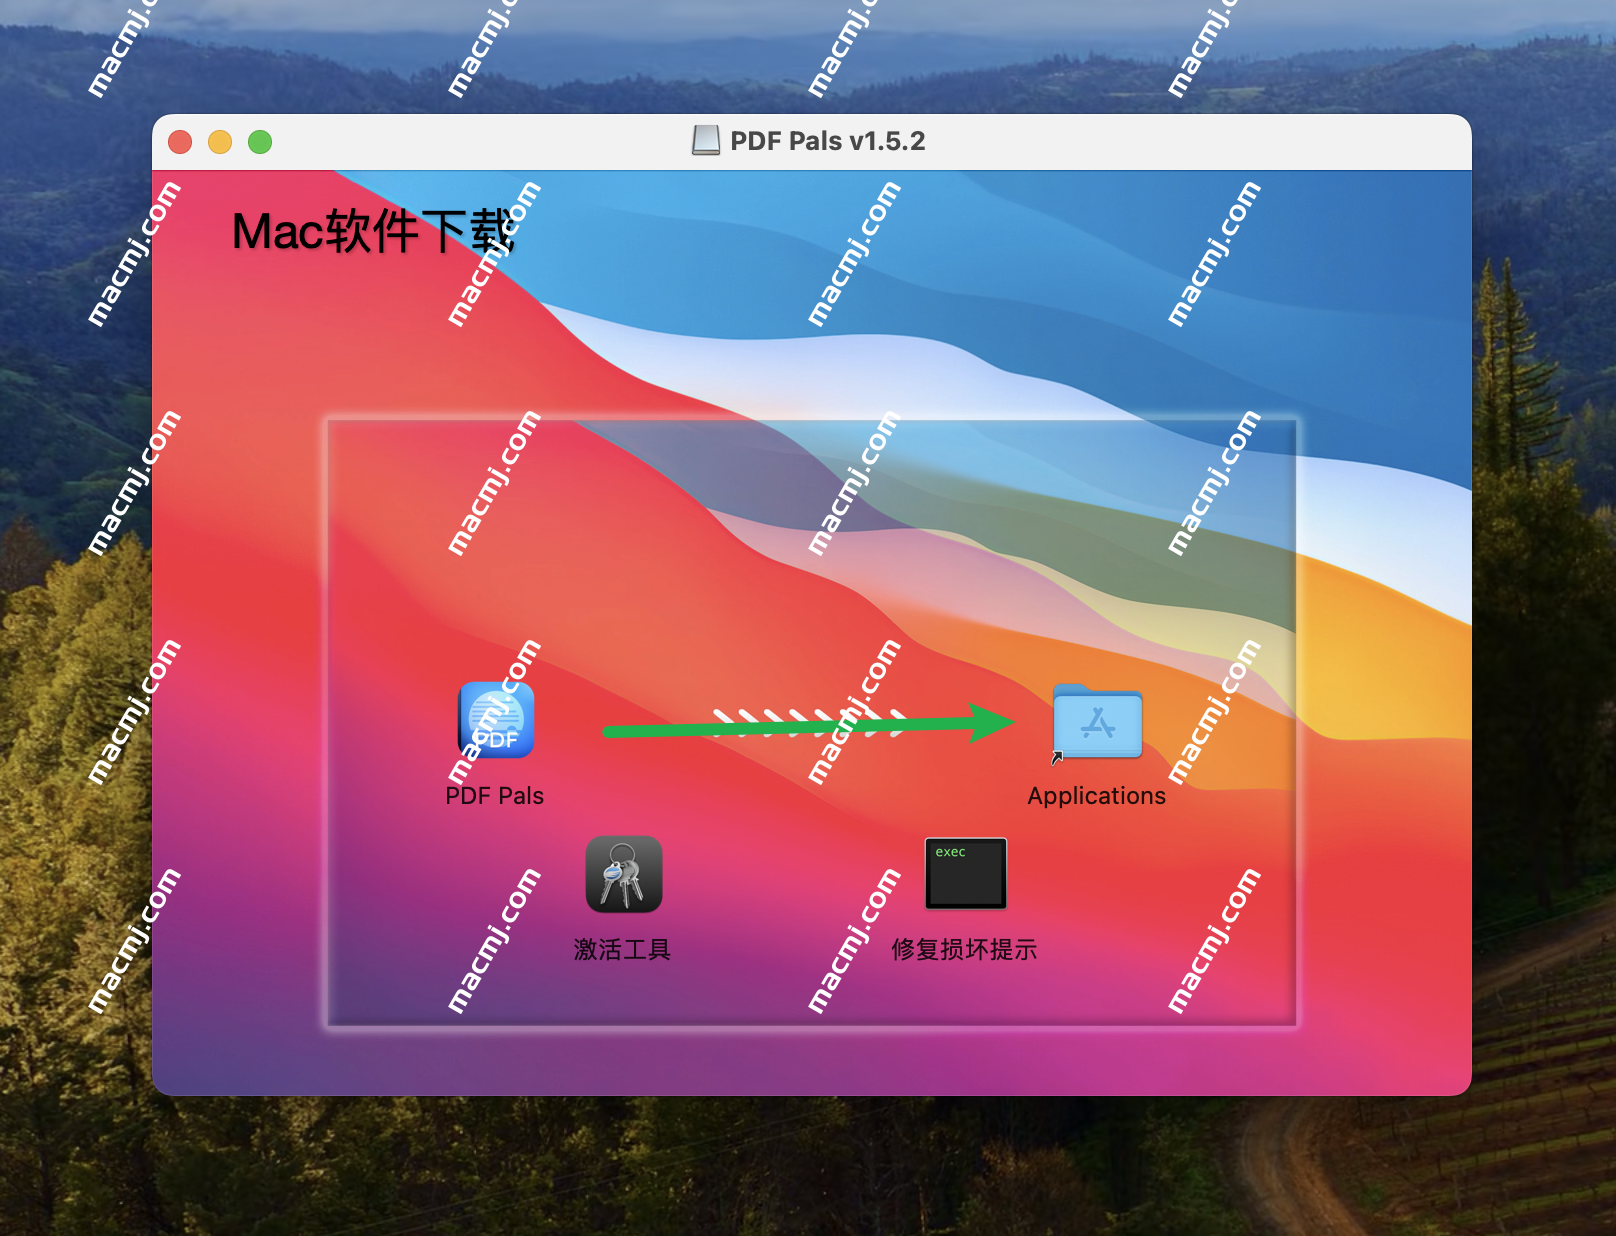Select the PDF Pals app icon
Viewport: 1616px width, 1236px height.
click(x=496, y=720)
